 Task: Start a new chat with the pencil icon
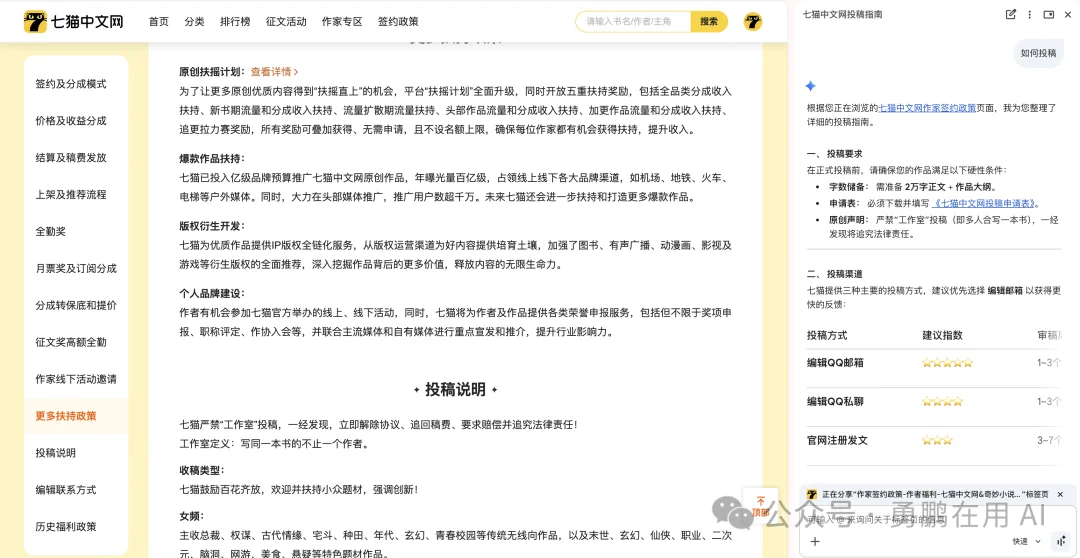[x=1010, y=14]
